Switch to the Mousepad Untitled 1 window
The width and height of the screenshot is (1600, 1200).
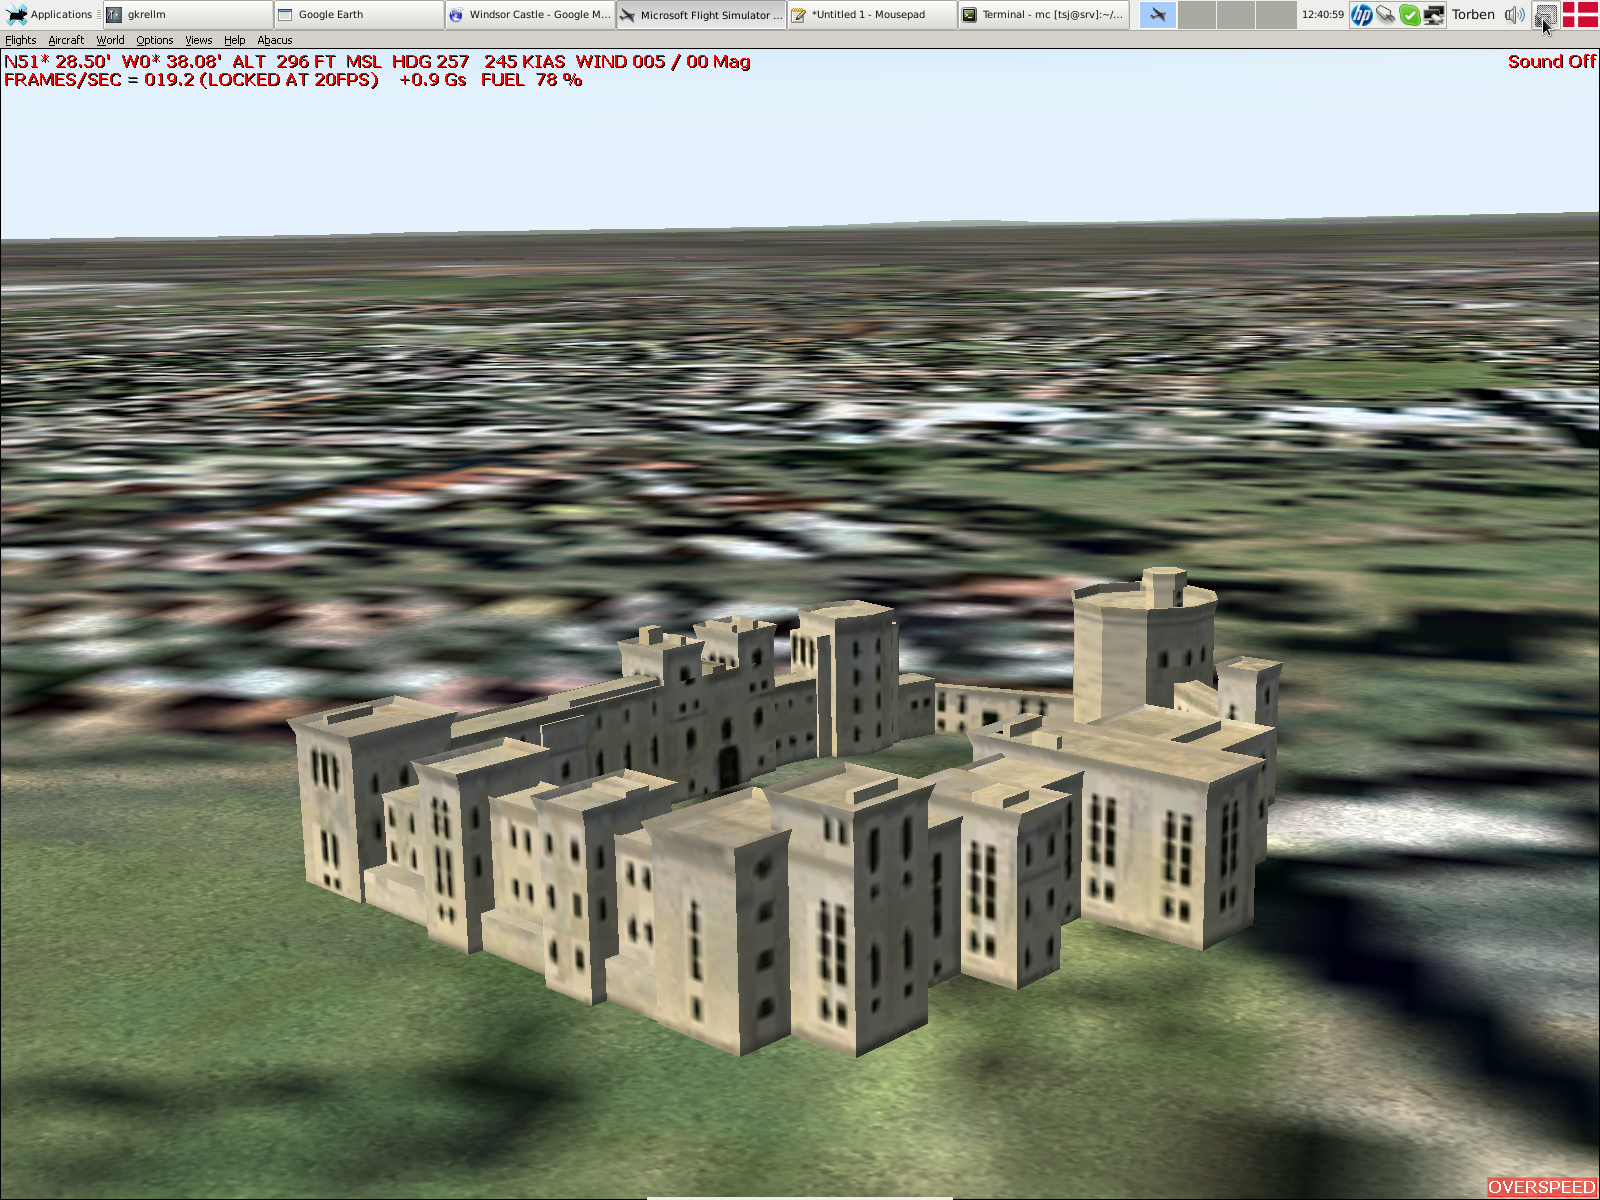[x=872, y=14]
